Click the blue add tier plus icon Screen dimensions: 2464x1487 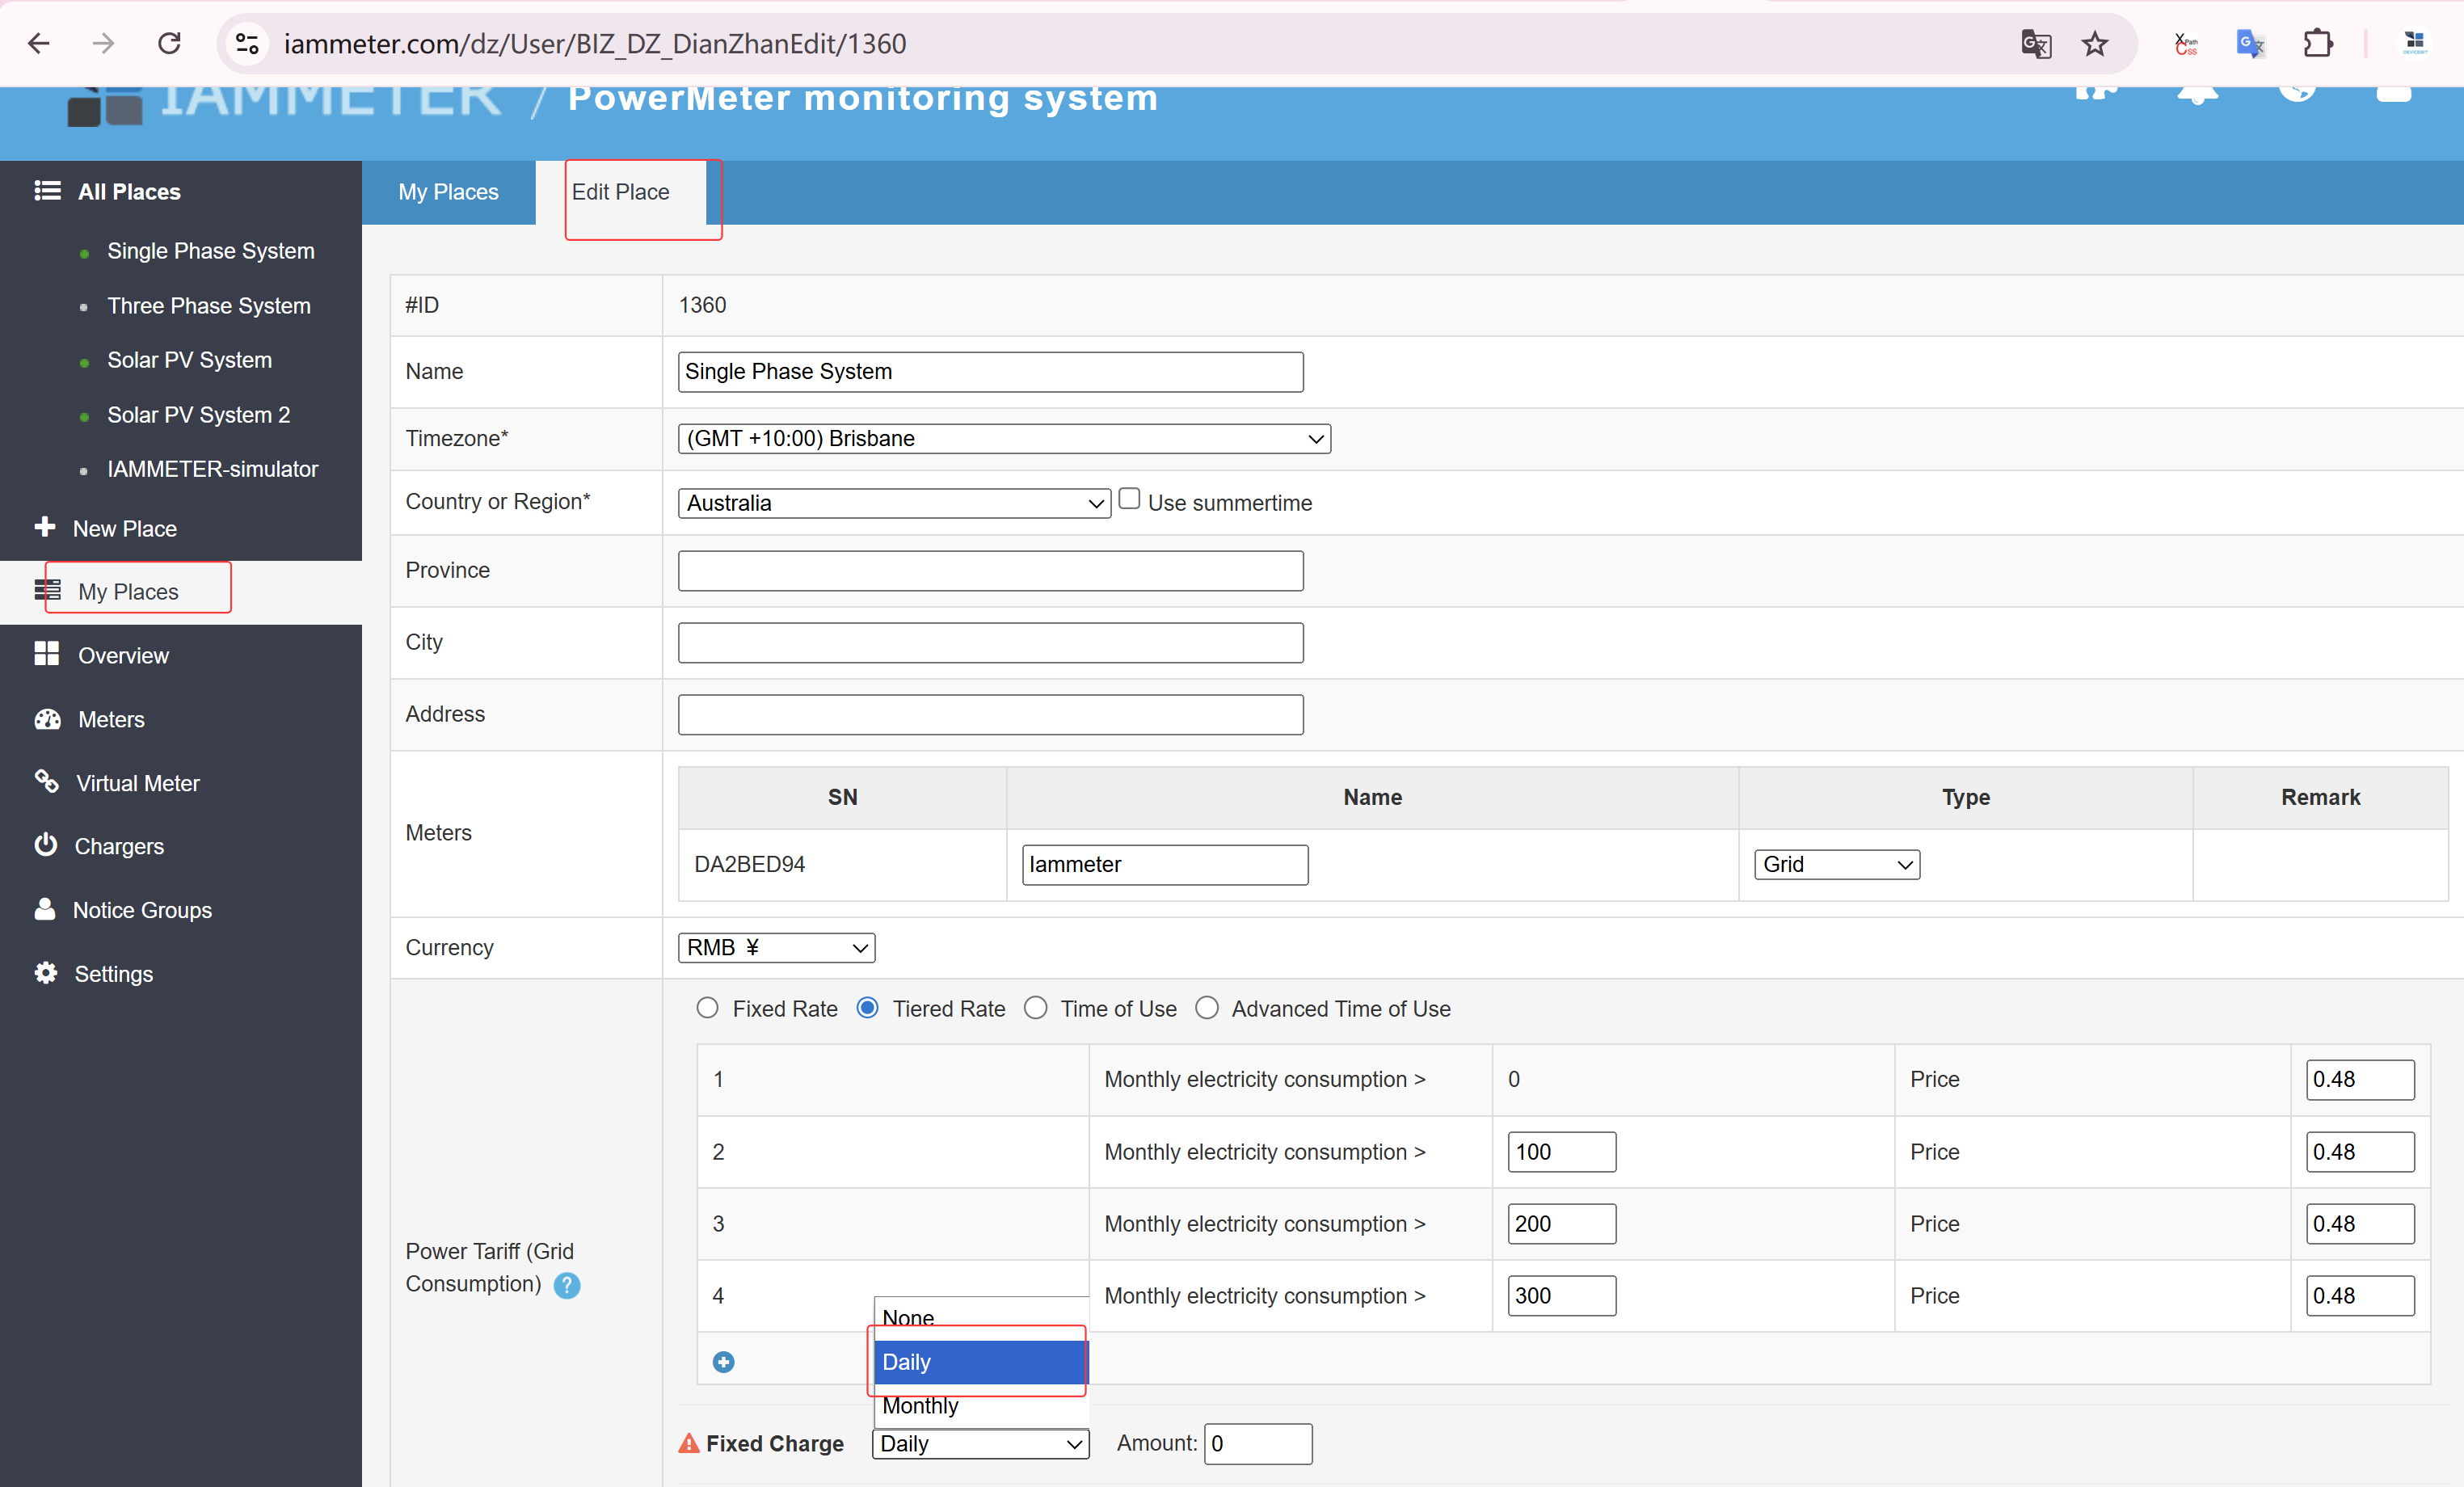coord(723,1361)
